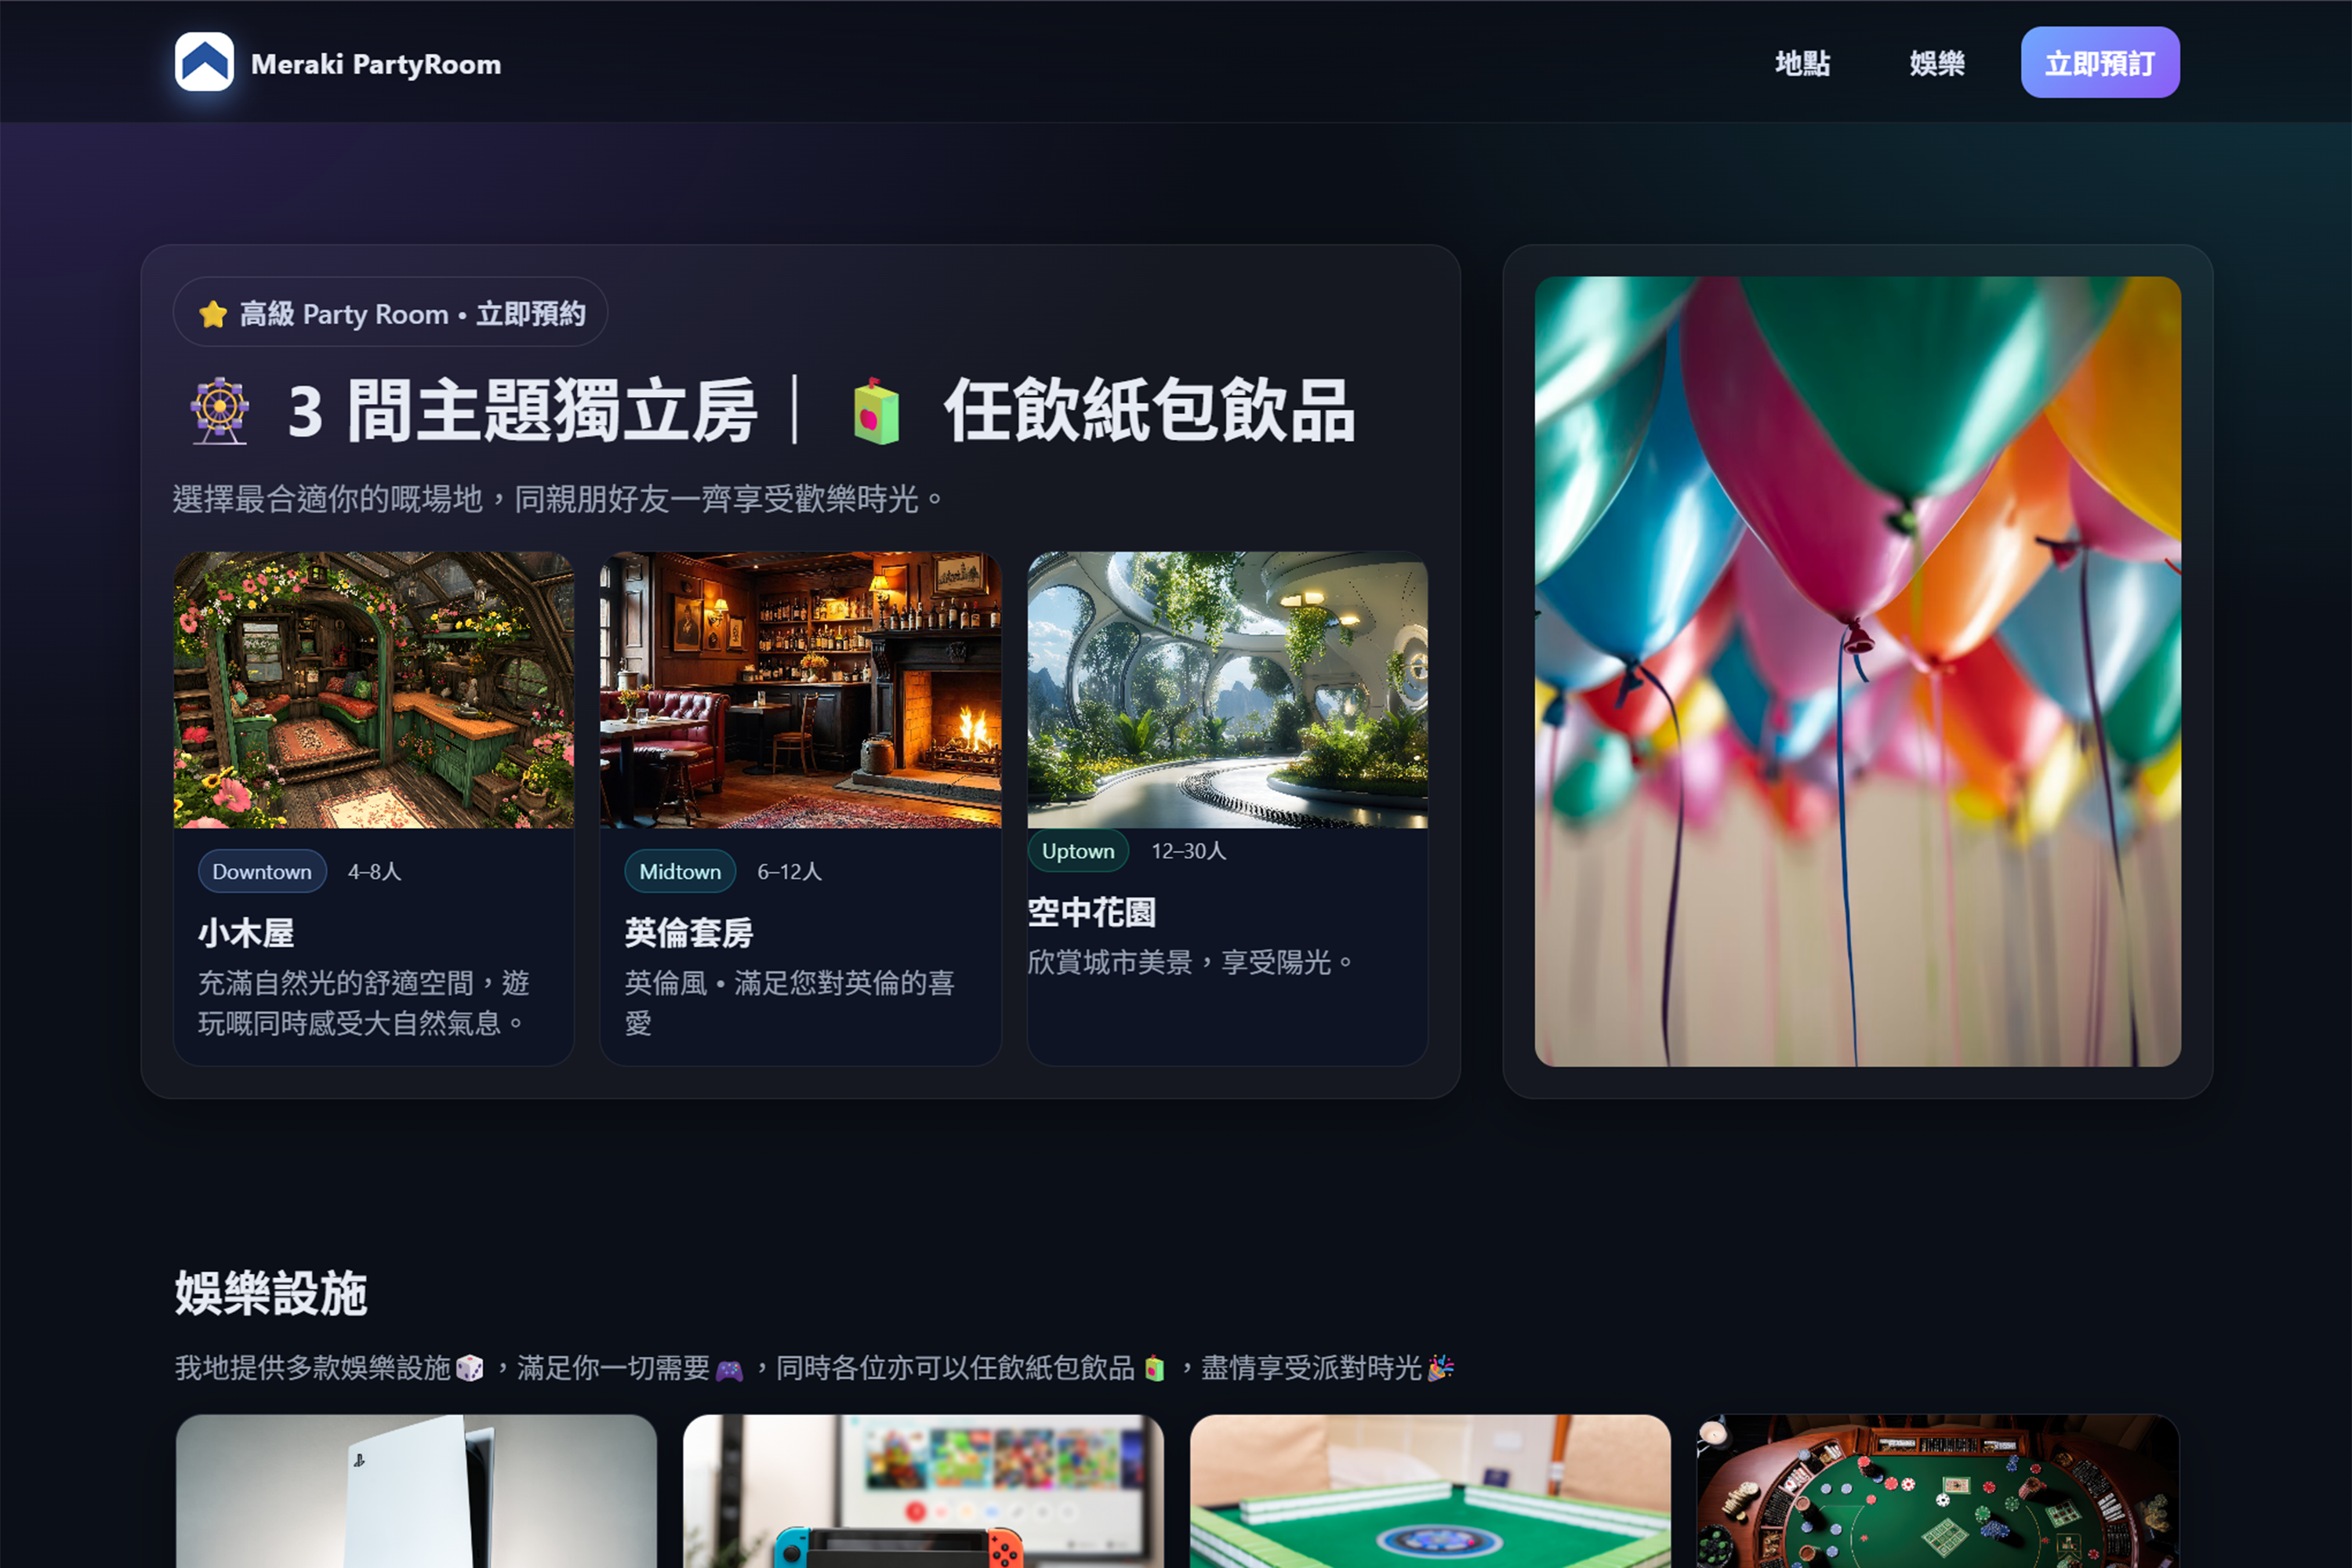Open the 娛樂 navigation menu
2352x1568 pixels.
pos(1937,63)
